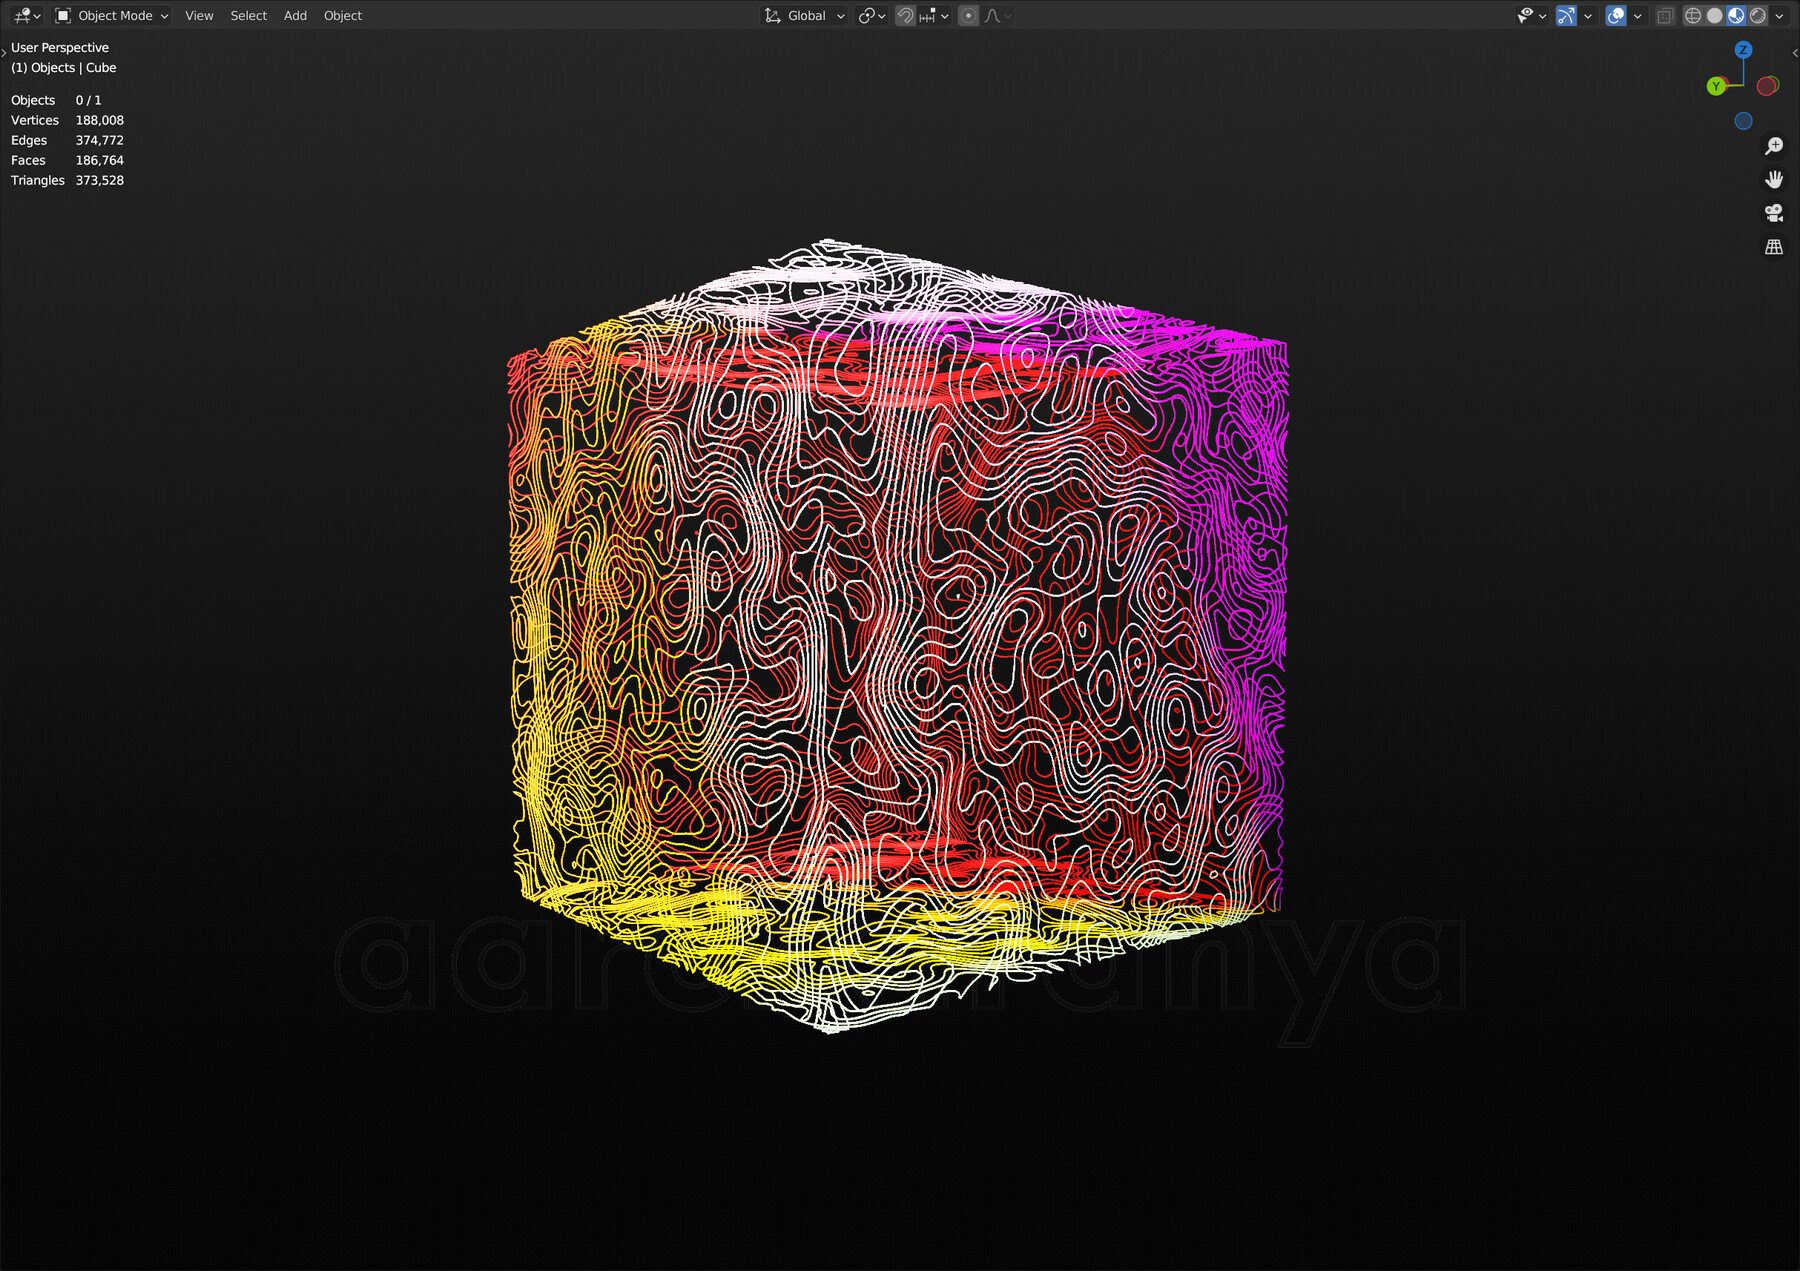Toggle X-Ray mode in viewport header
1800x1271 pixels.
(x=1665, y=15)
